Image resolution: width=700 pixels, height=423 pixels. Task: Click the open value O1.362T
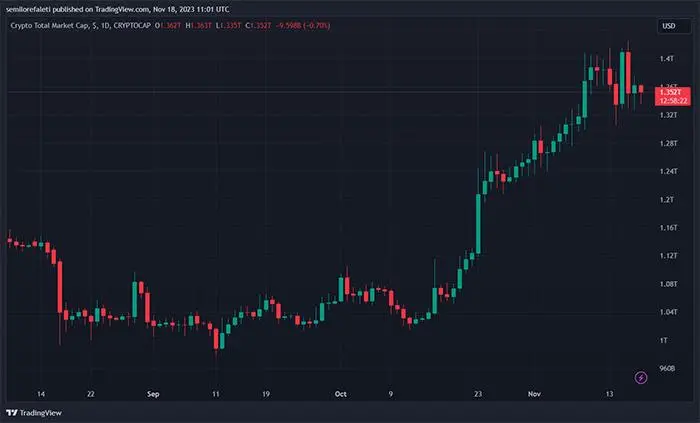point(168,26)
